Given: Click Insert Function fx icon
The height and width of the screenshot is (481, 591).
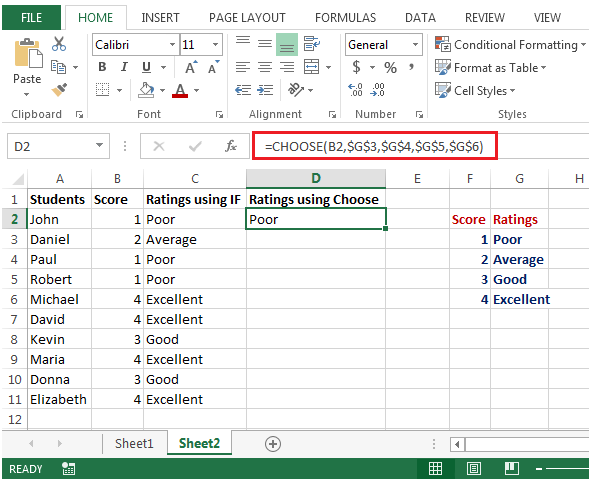Looking at the screenshot, I should pos(231,146).
